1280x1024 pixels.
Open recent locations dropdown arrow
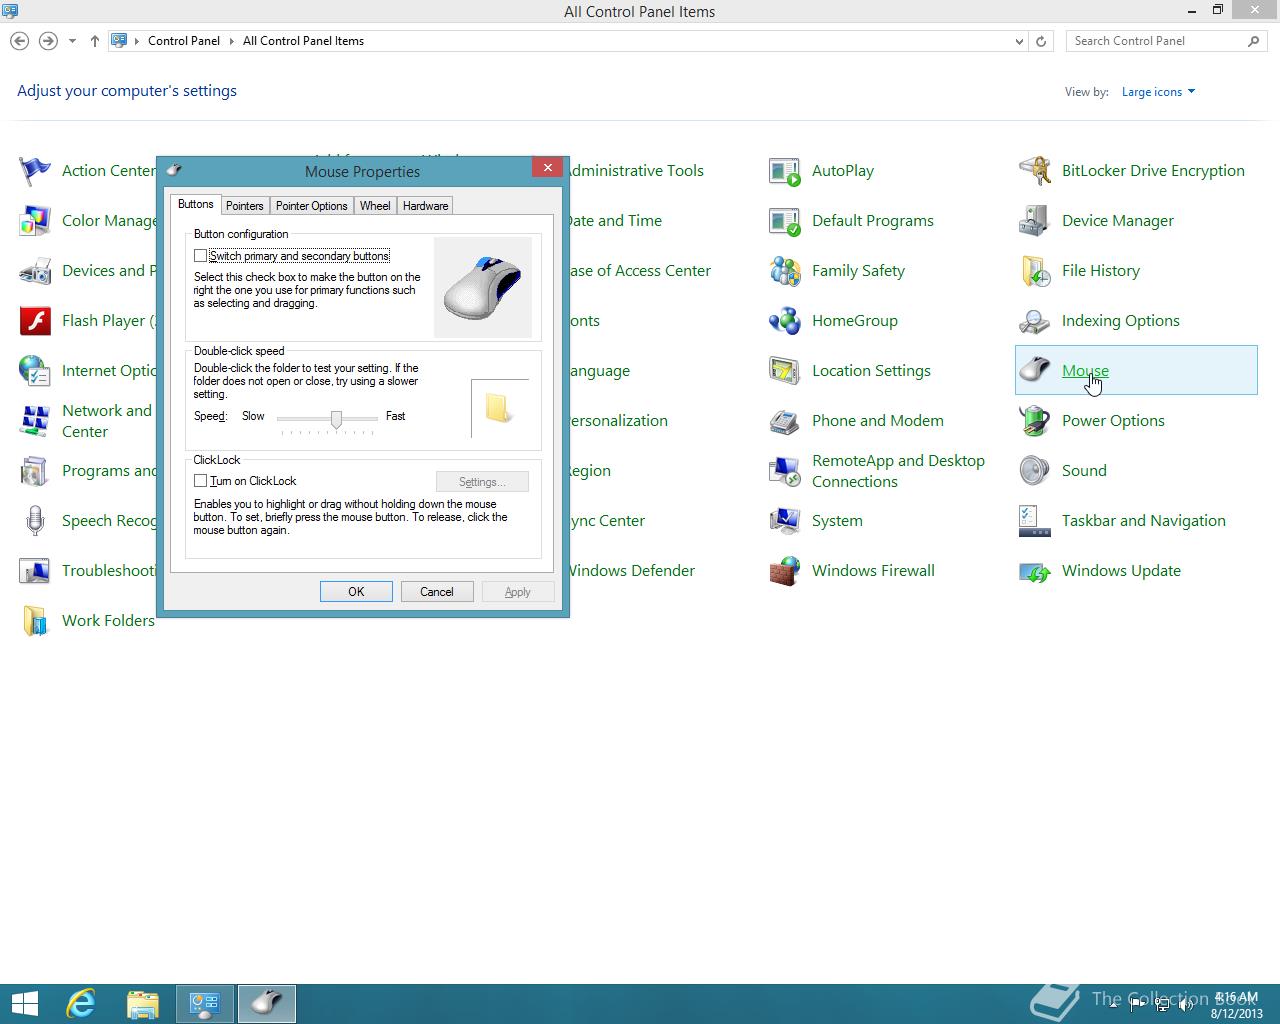[72, 41]
